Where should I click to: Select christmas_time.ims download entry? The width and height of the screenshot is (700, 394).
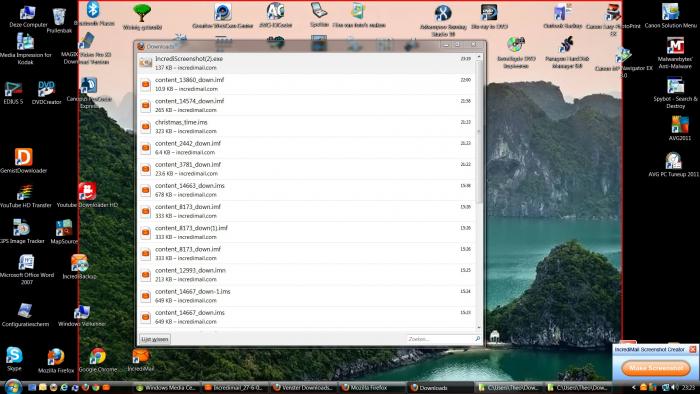pos(306,126)
